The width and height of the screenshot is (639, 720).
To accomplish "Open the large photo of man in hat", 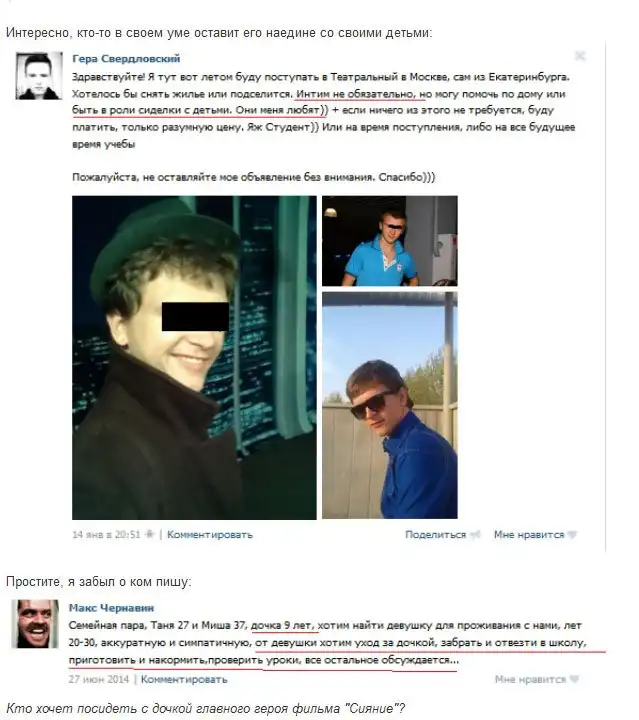I will (194, 358).
